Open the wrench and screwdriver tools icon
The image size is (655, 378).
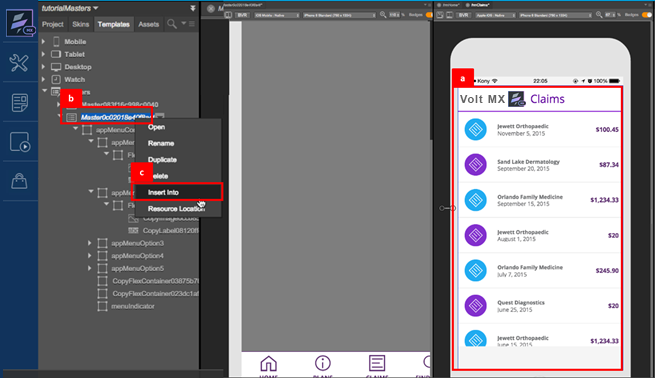pyautogui.click(x=19, y=63)
